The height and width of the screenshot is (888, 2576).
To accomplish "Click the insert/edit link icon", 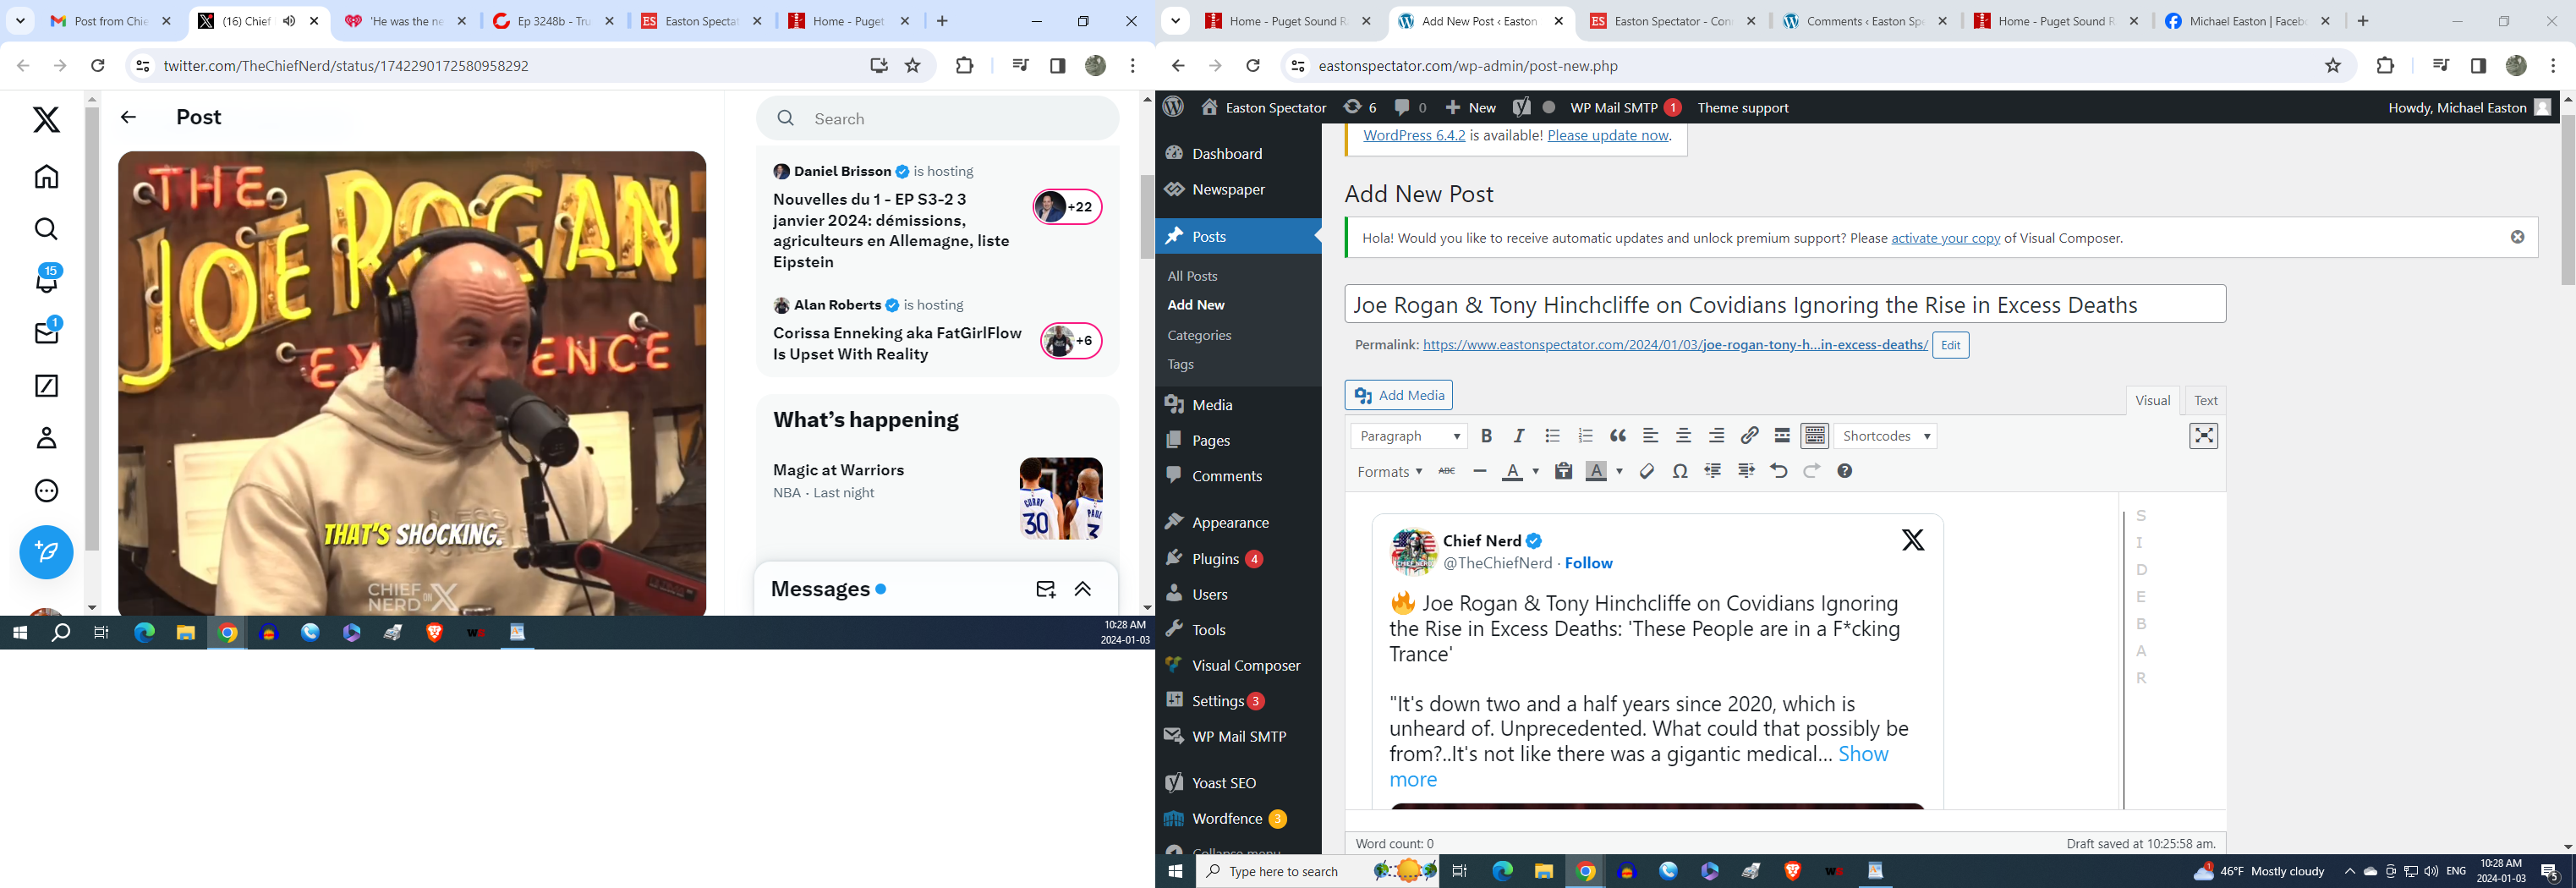I will [1749, 436].
